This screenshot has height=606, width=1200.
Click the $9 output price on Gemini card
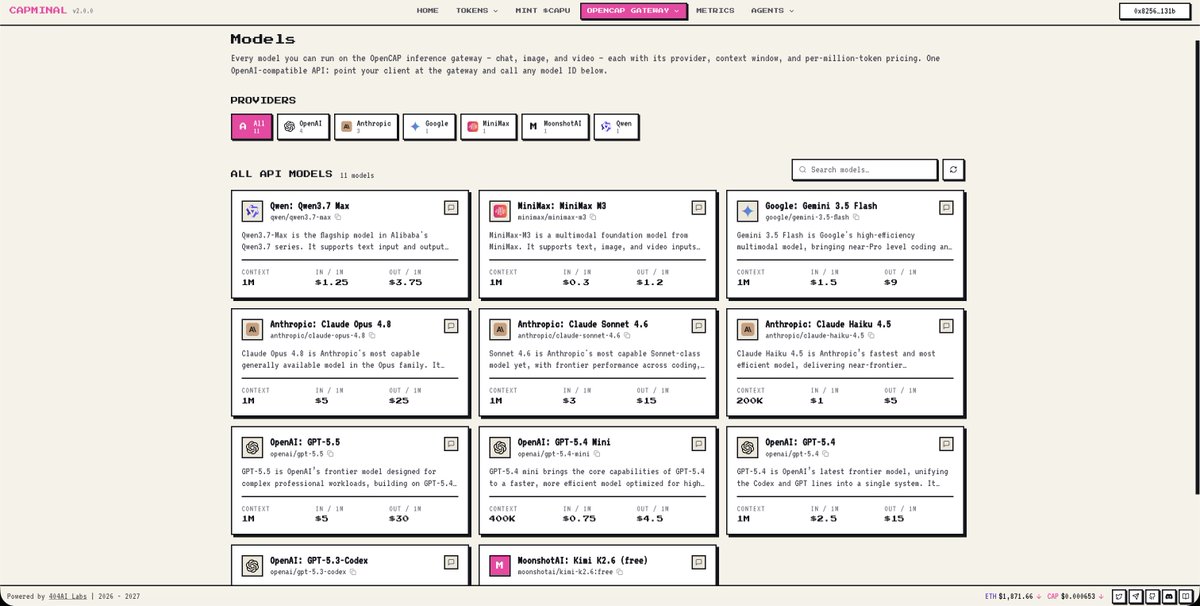pos(890,282)
